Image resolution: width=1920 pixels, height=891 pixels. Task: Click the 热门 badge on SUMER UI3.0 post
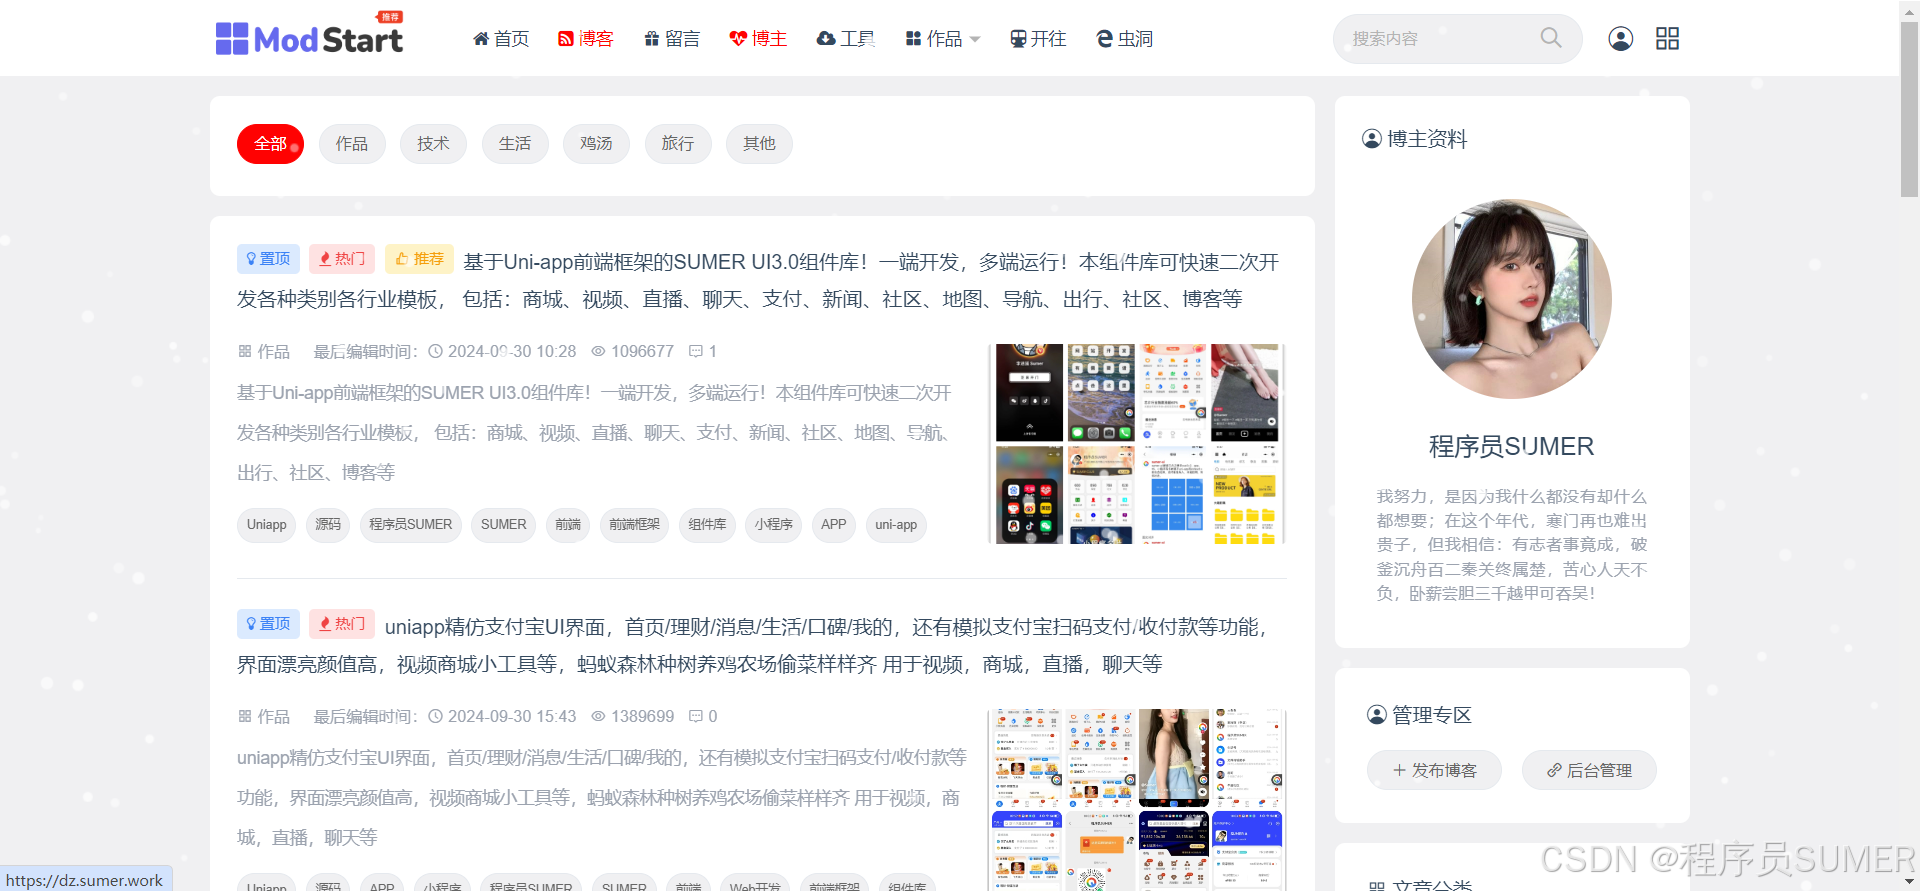[x=342, y=259]
